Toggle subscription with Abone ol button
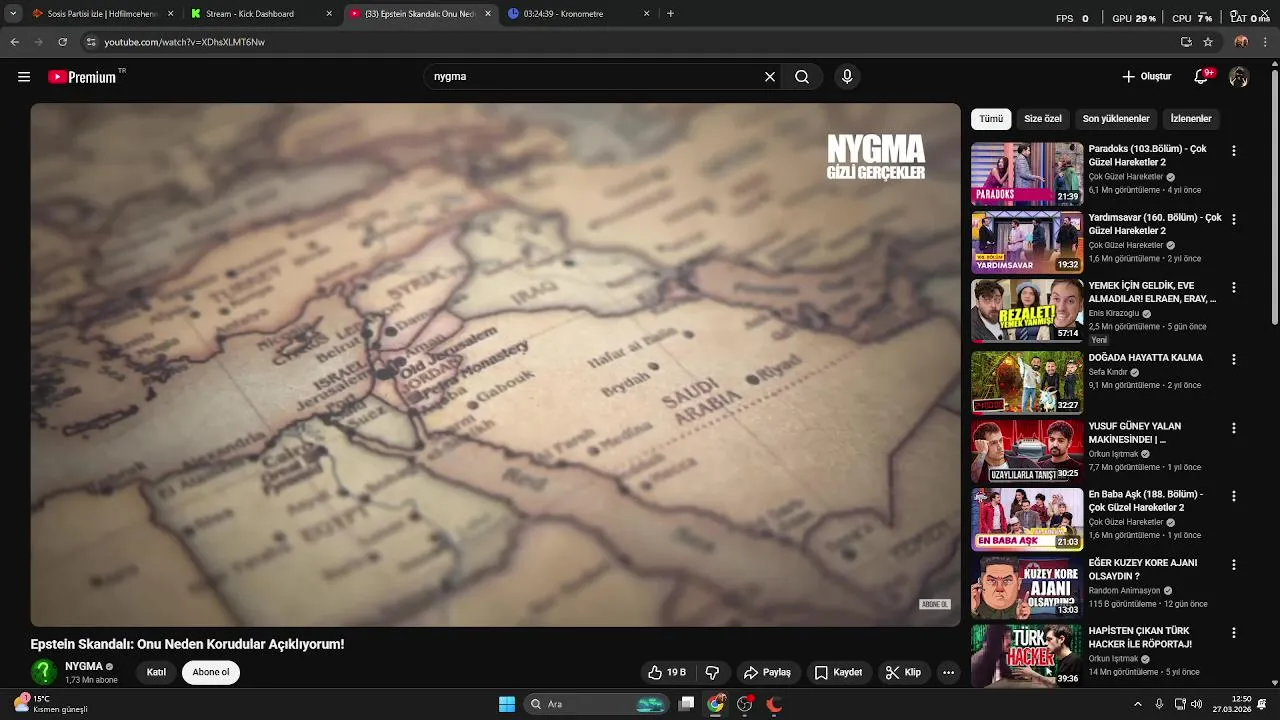The height and width of the screenshot is (720, 1280). pyautogui.click(x=211, y=672)
